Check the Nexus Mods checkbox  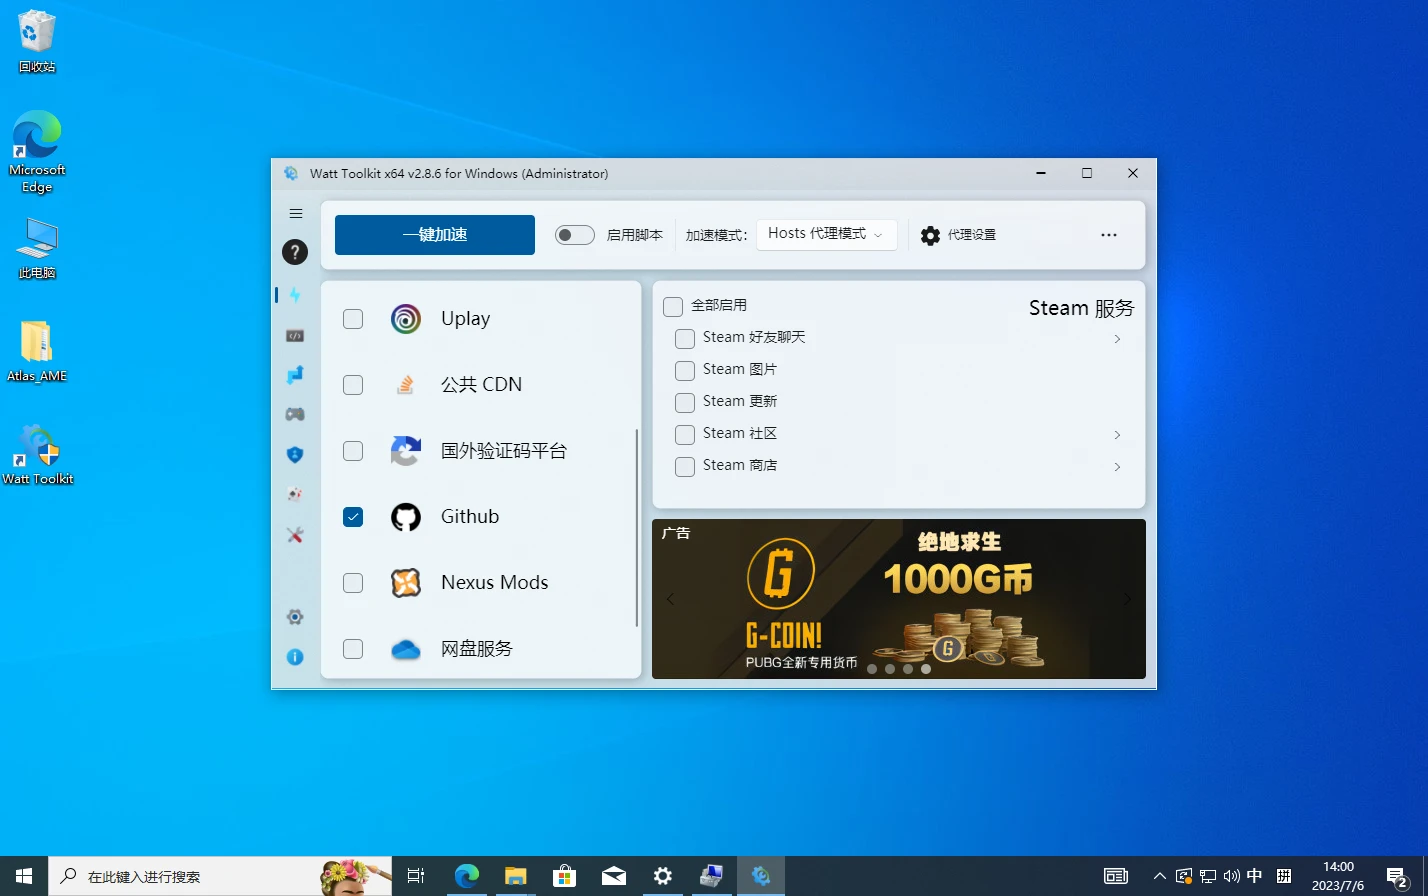tap(353, 583)
